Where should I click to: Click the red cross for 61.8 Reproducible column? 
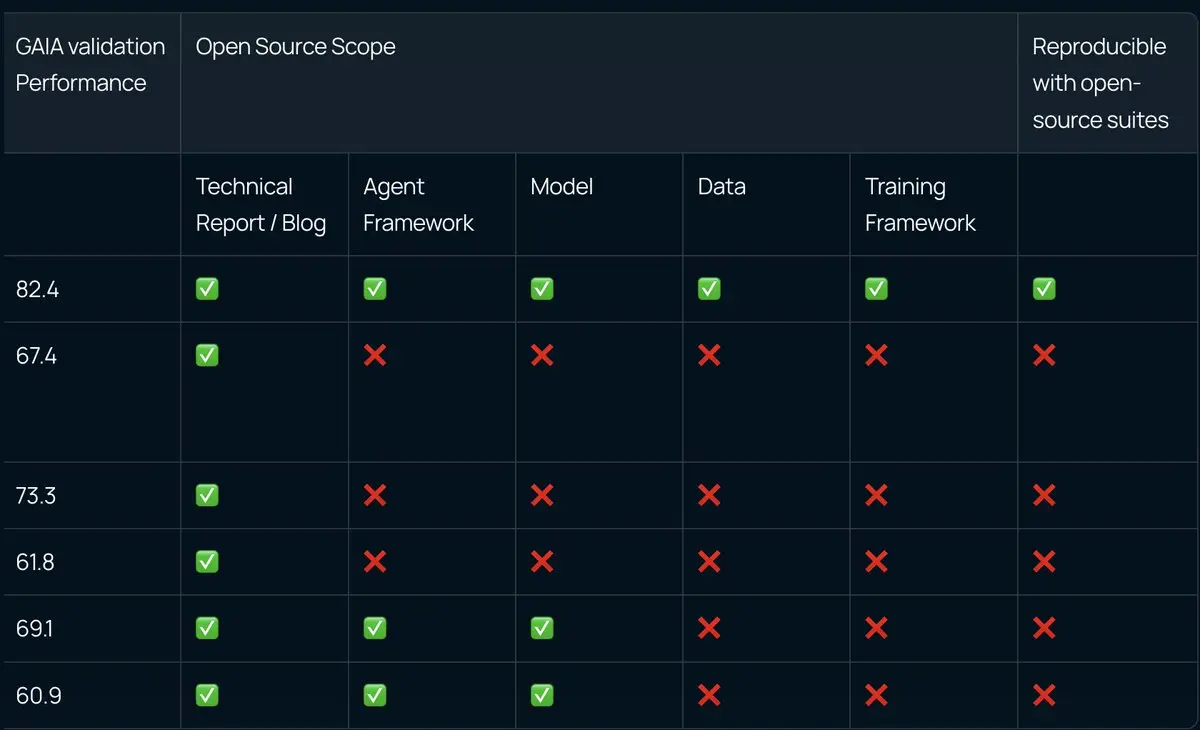click(1044, 562)
